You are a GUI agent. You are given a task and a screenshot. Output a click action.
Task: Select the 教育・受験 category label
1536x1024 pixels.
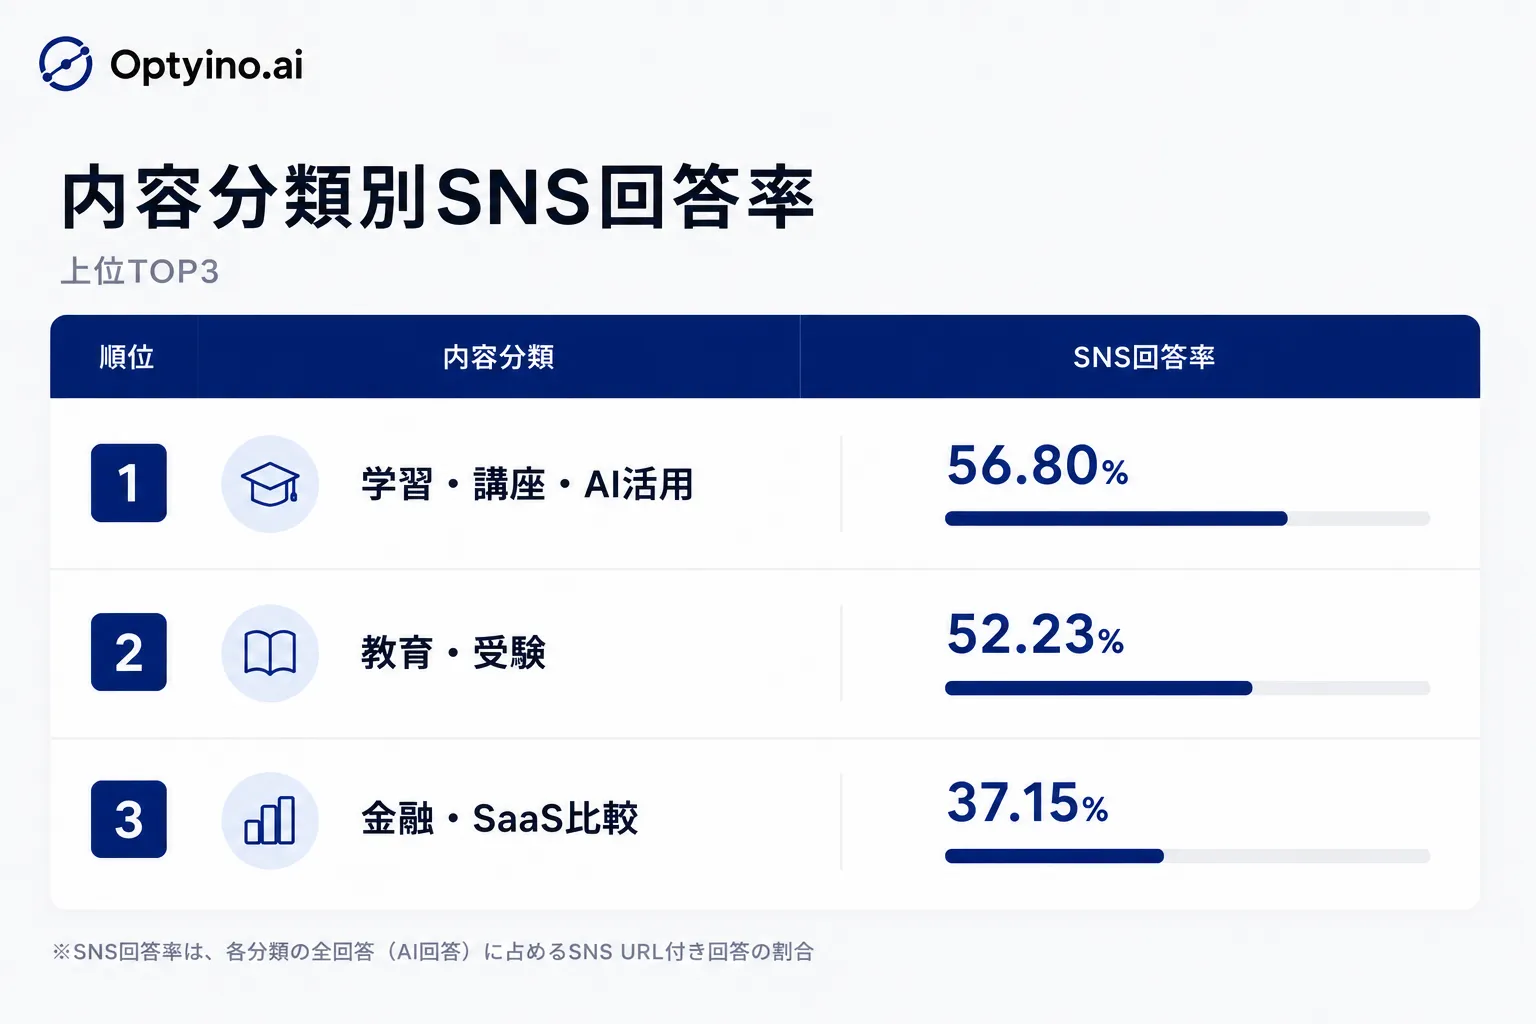(x=453, y=653)
